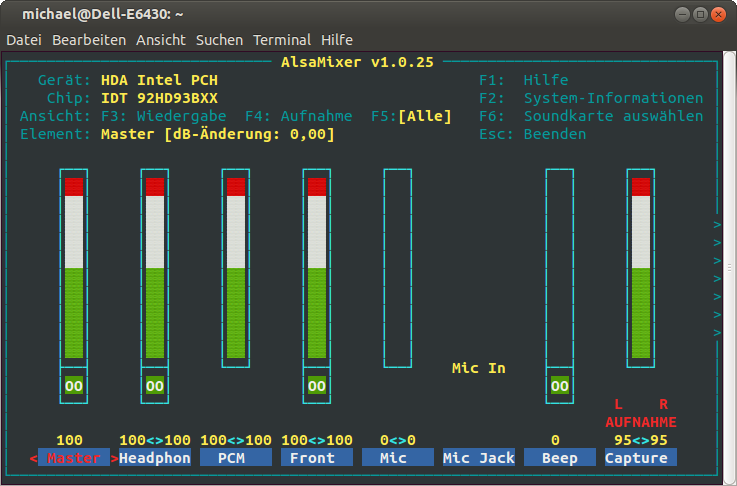737x486 pixels.
Task: Click the Master dB-Änderung element text
Action: pos(218,134)
